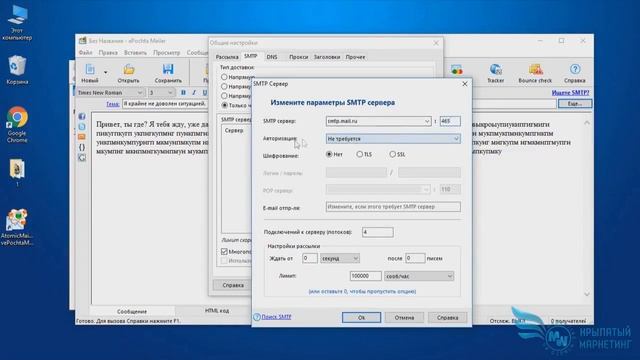Click the E-mail отпр-ля input field

point(393,207)
